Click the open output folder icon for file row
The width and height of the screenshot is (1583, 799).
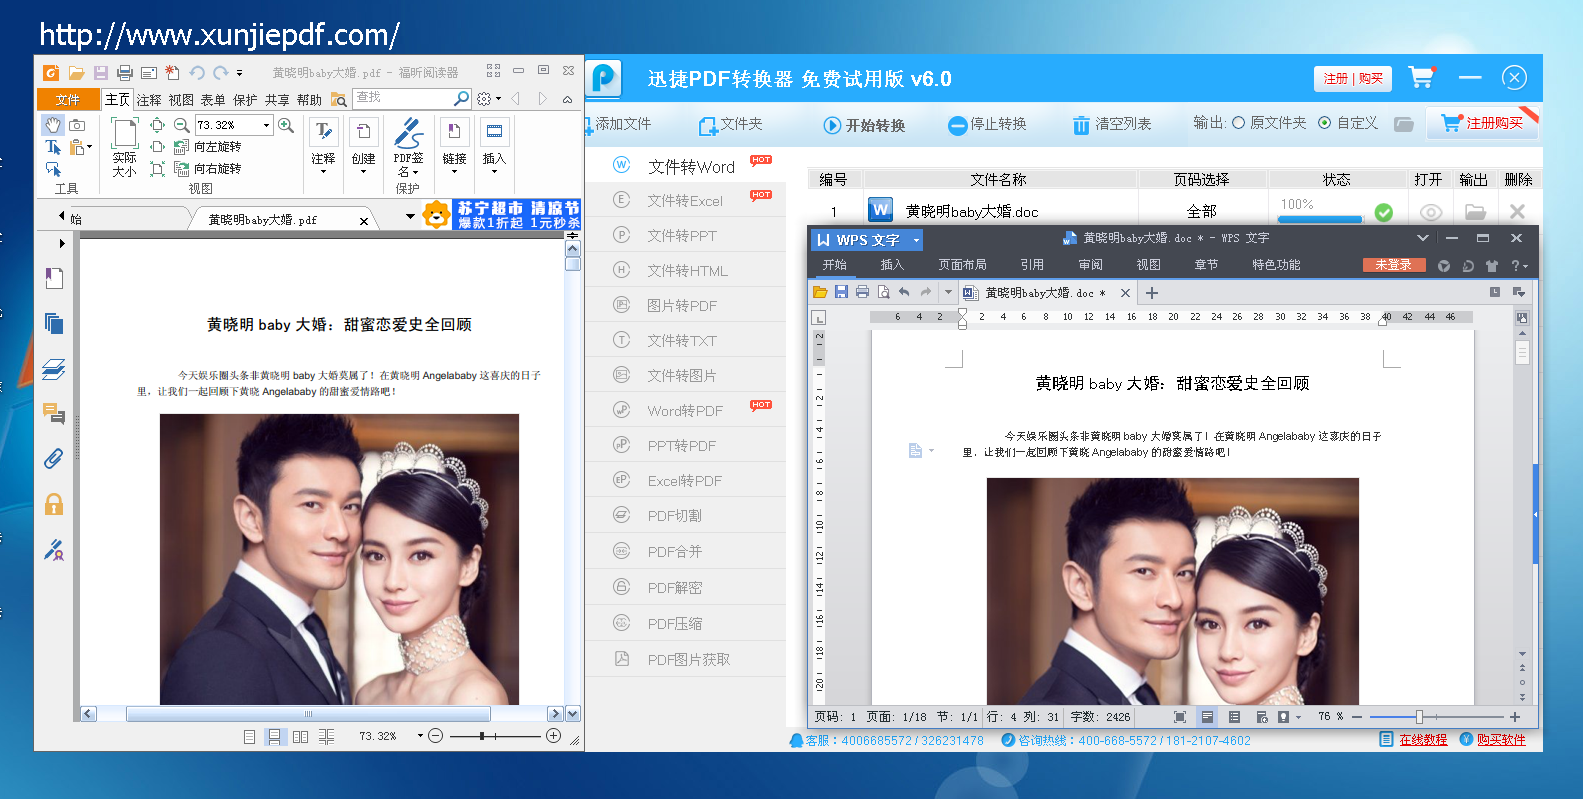click(1475, 212)
